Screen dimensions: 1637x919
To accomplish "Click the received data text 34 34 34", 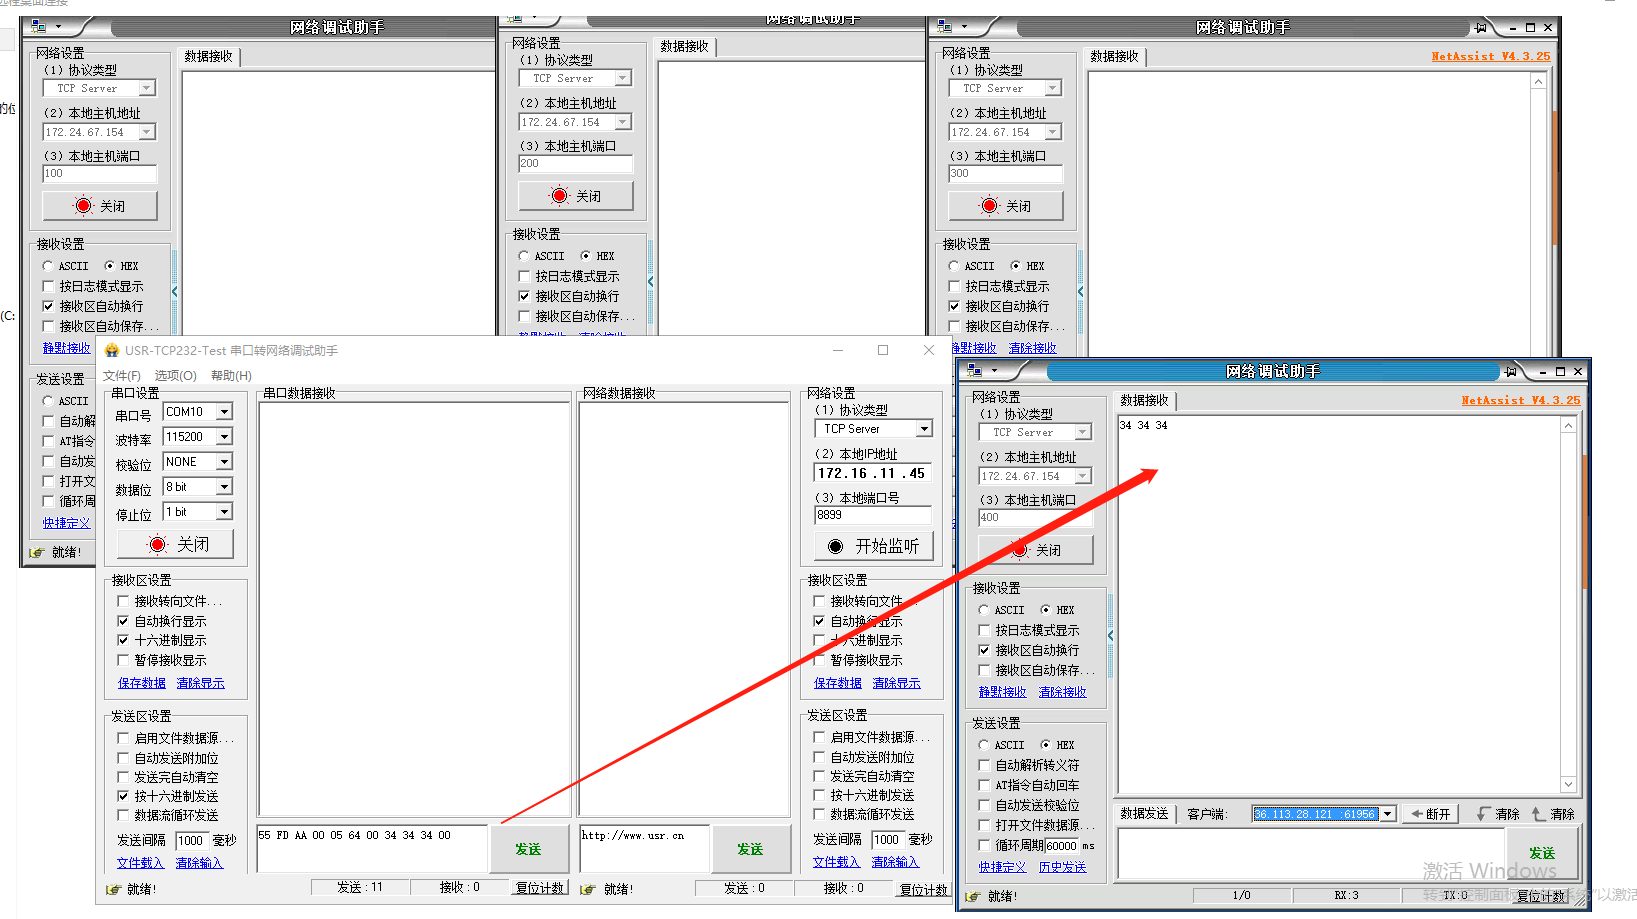I will pyautogui.click(x=1143, y=425).
